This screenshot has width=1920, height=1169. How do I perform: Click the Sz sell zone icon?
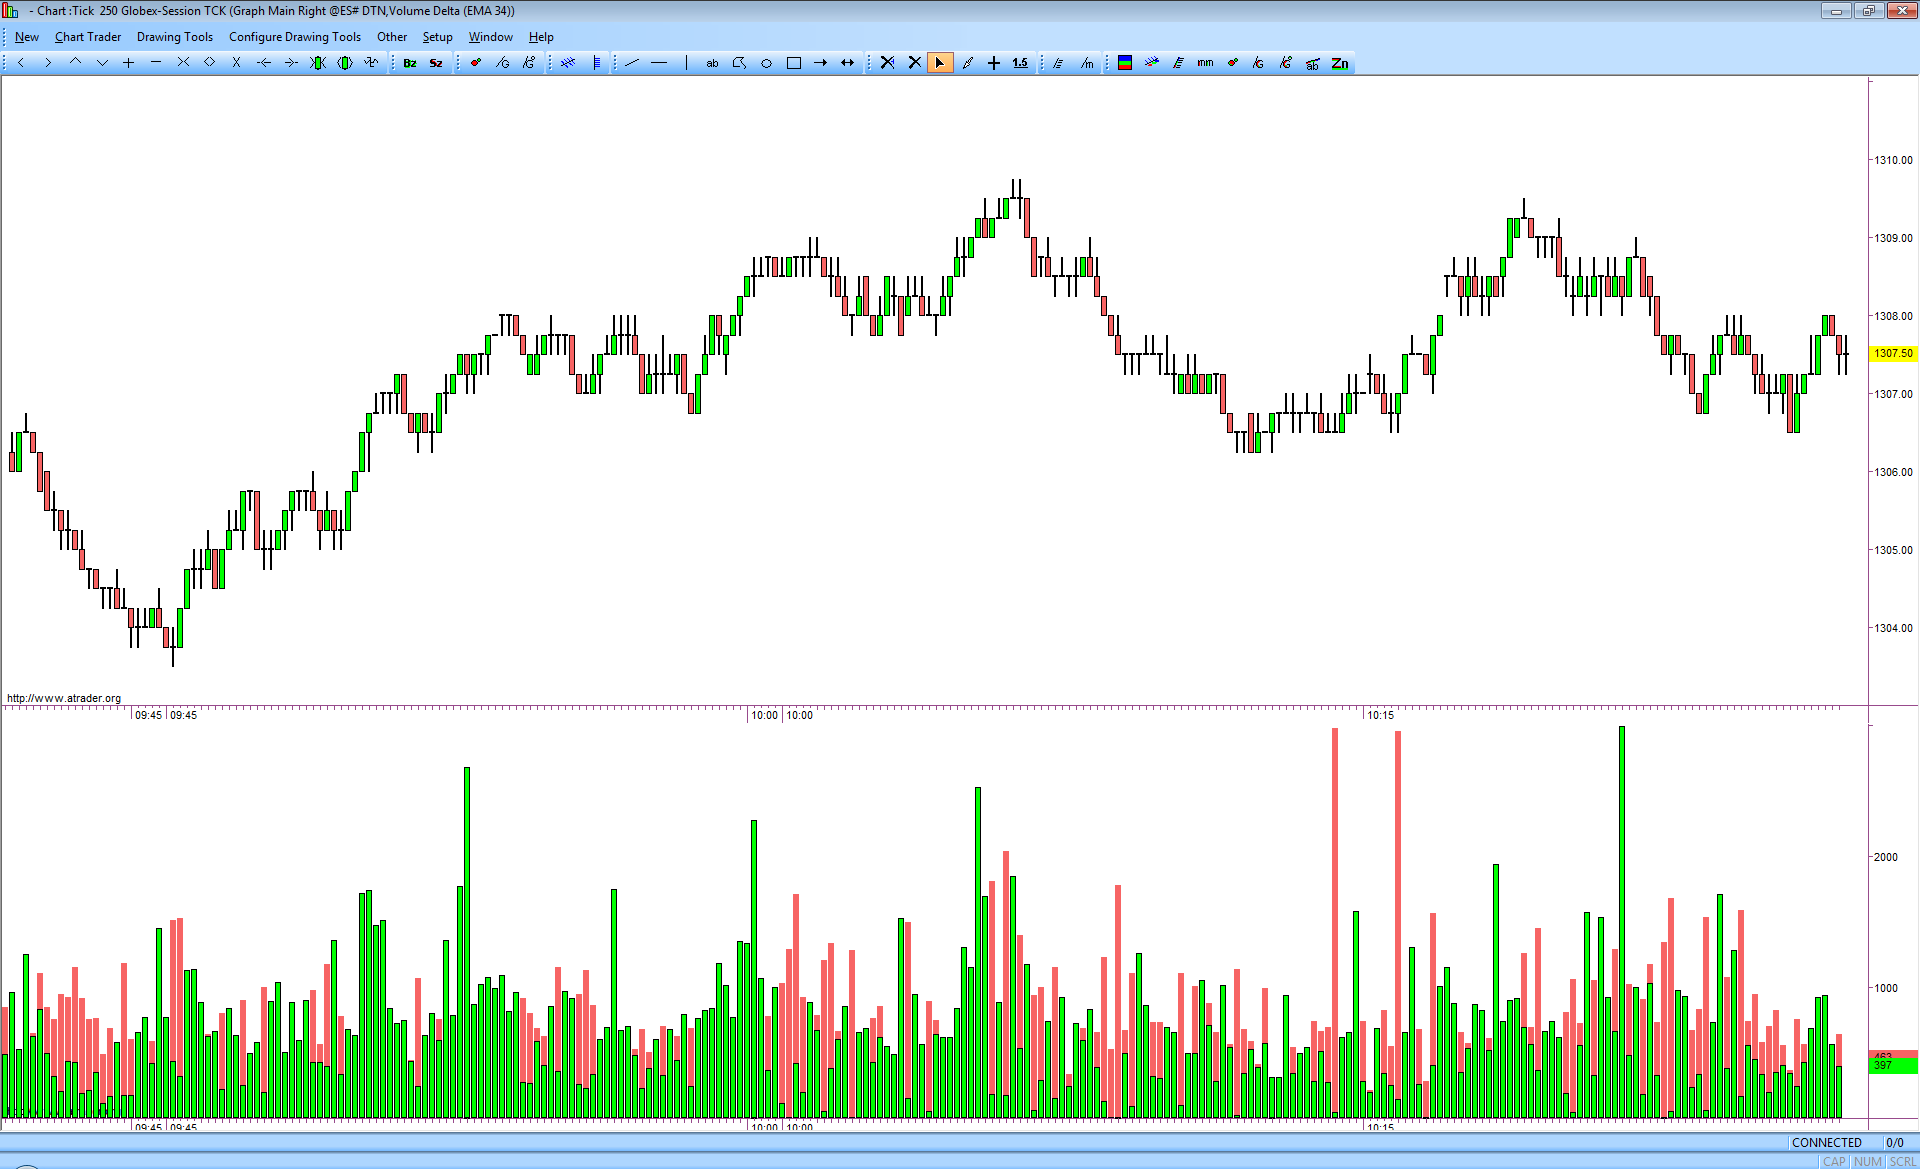436,63
